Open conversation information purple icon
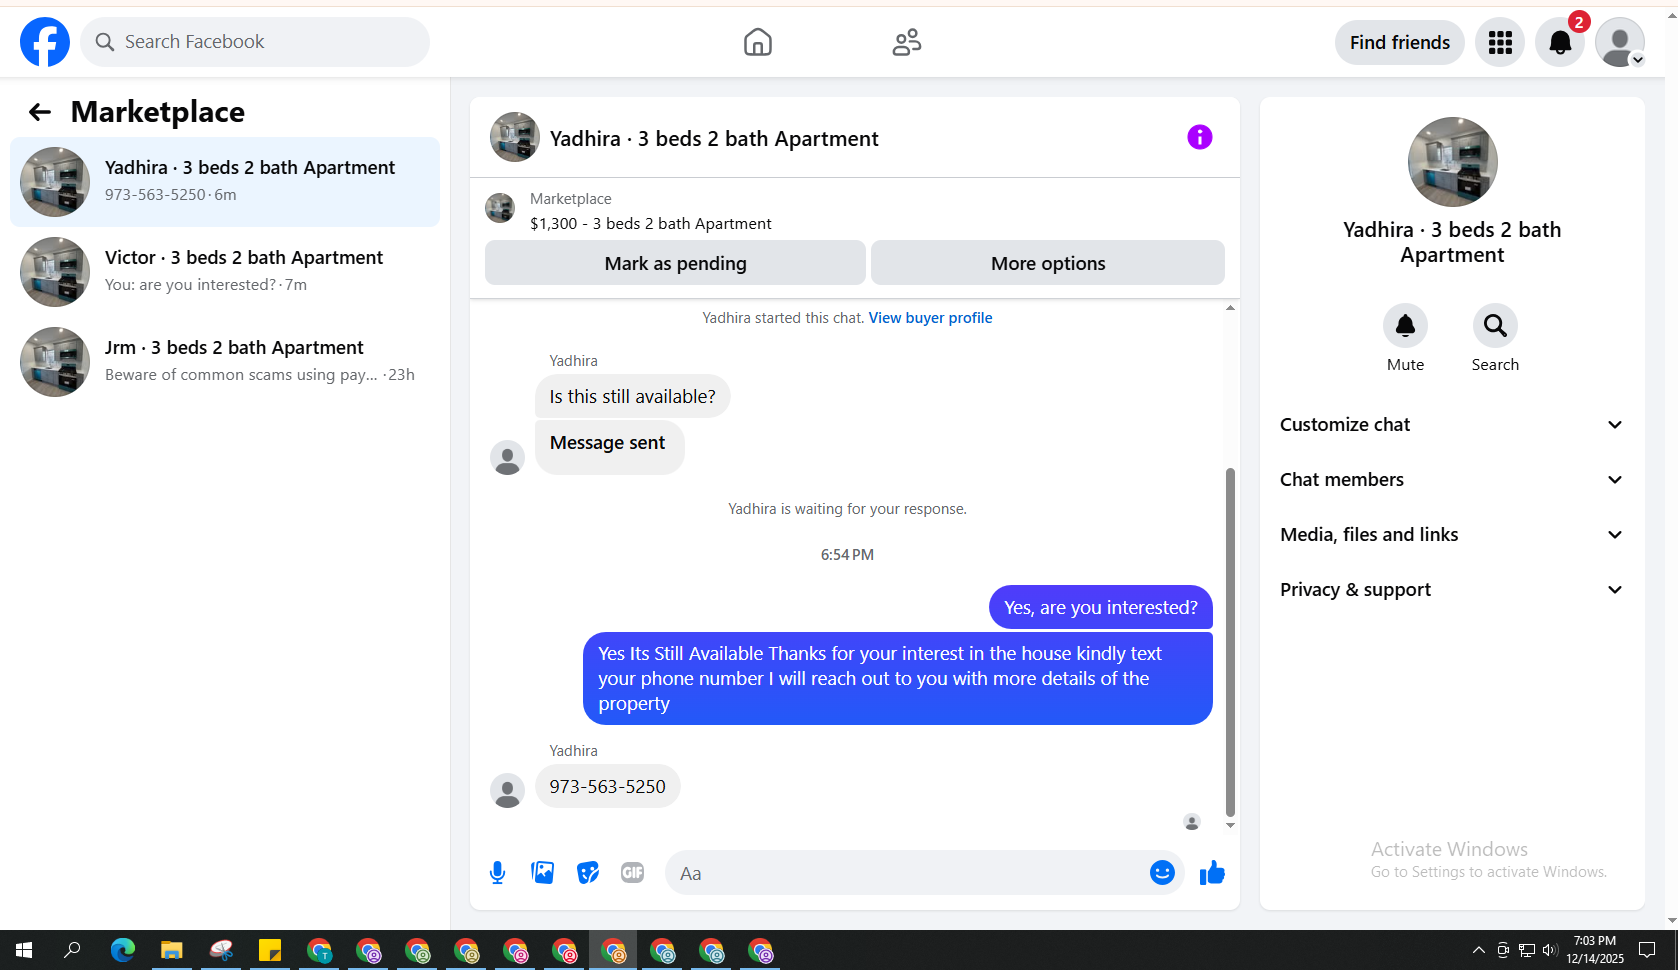 pyautogui.click(x=1200, y=137)
